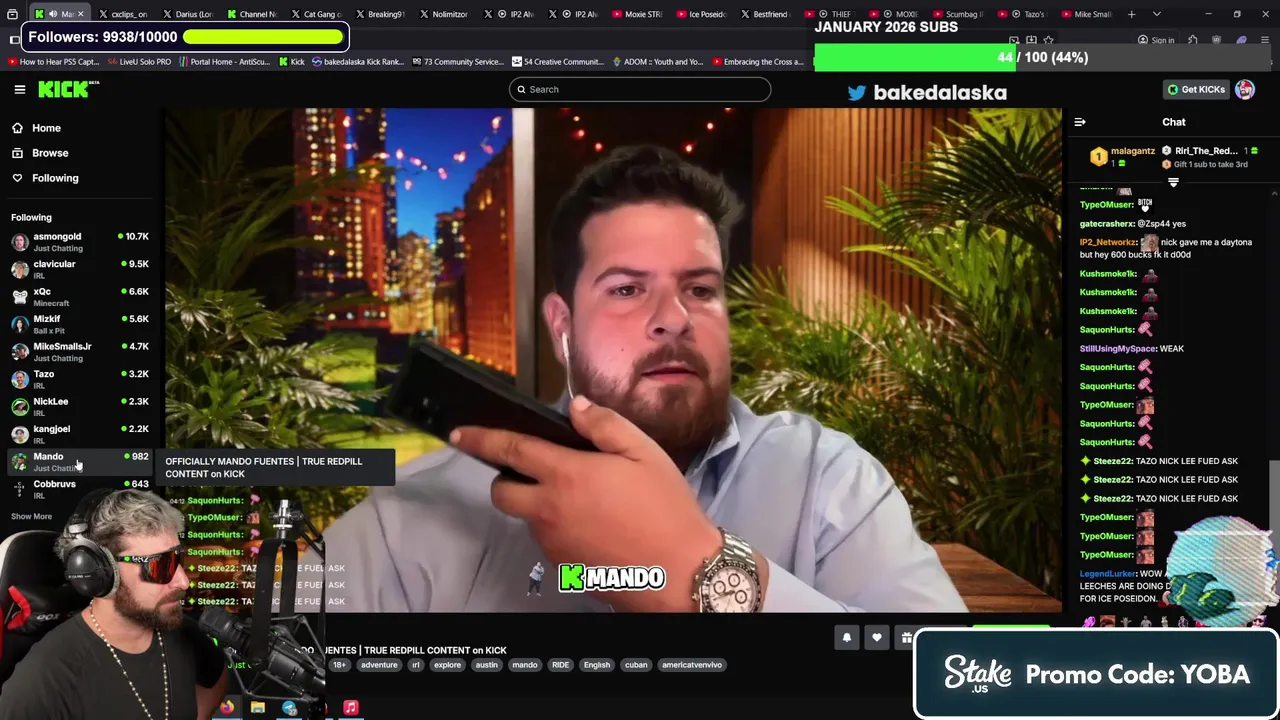Bookmark this page with the star icon
Viewport: 1280px width, 720px height.
[1048, 40]
